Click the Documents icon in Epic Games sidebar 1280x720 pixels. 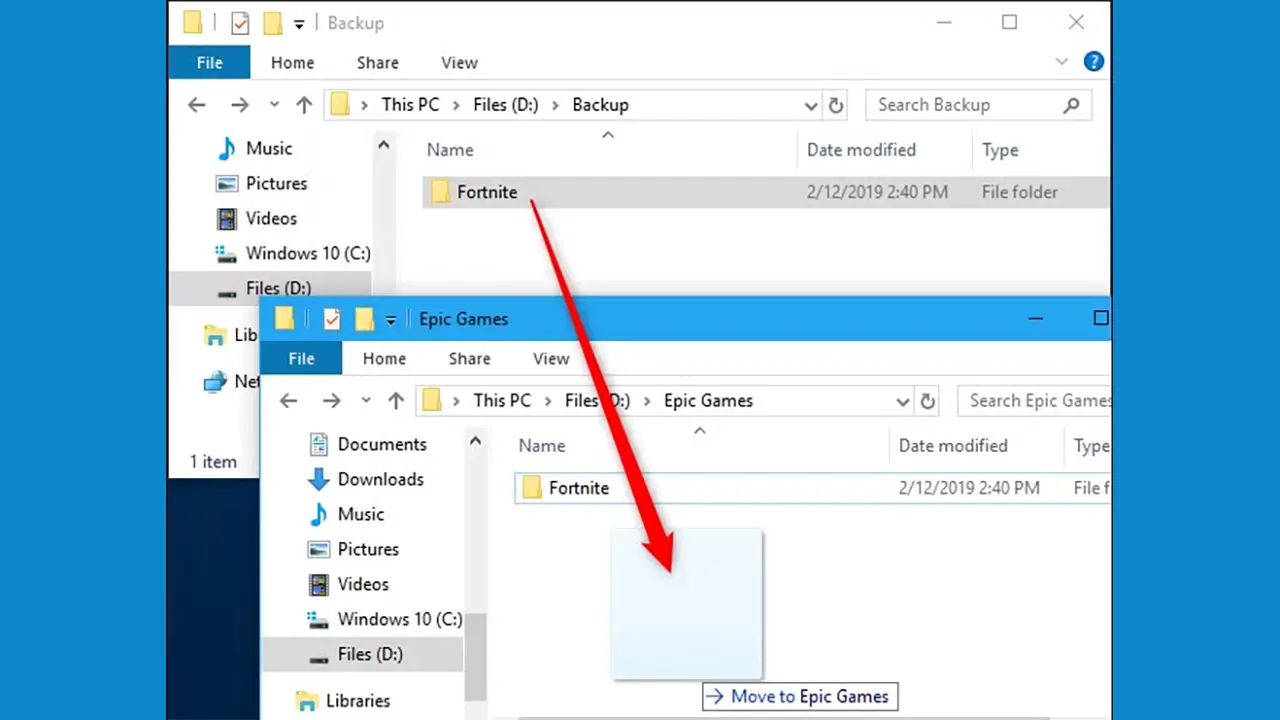(x=319, y=444)
